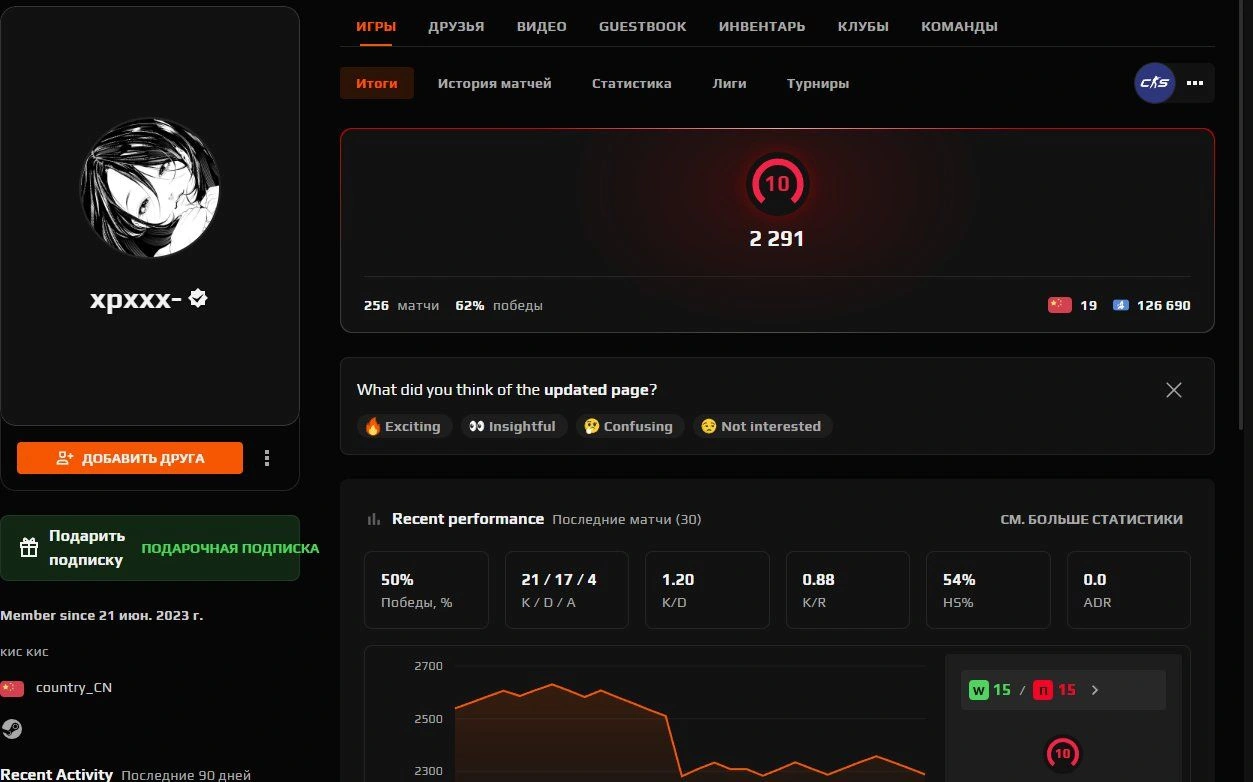The width and height of the screenshot is (1253, 782).
Task: Click the Подарить подписку text
Action: pos(87,547)
